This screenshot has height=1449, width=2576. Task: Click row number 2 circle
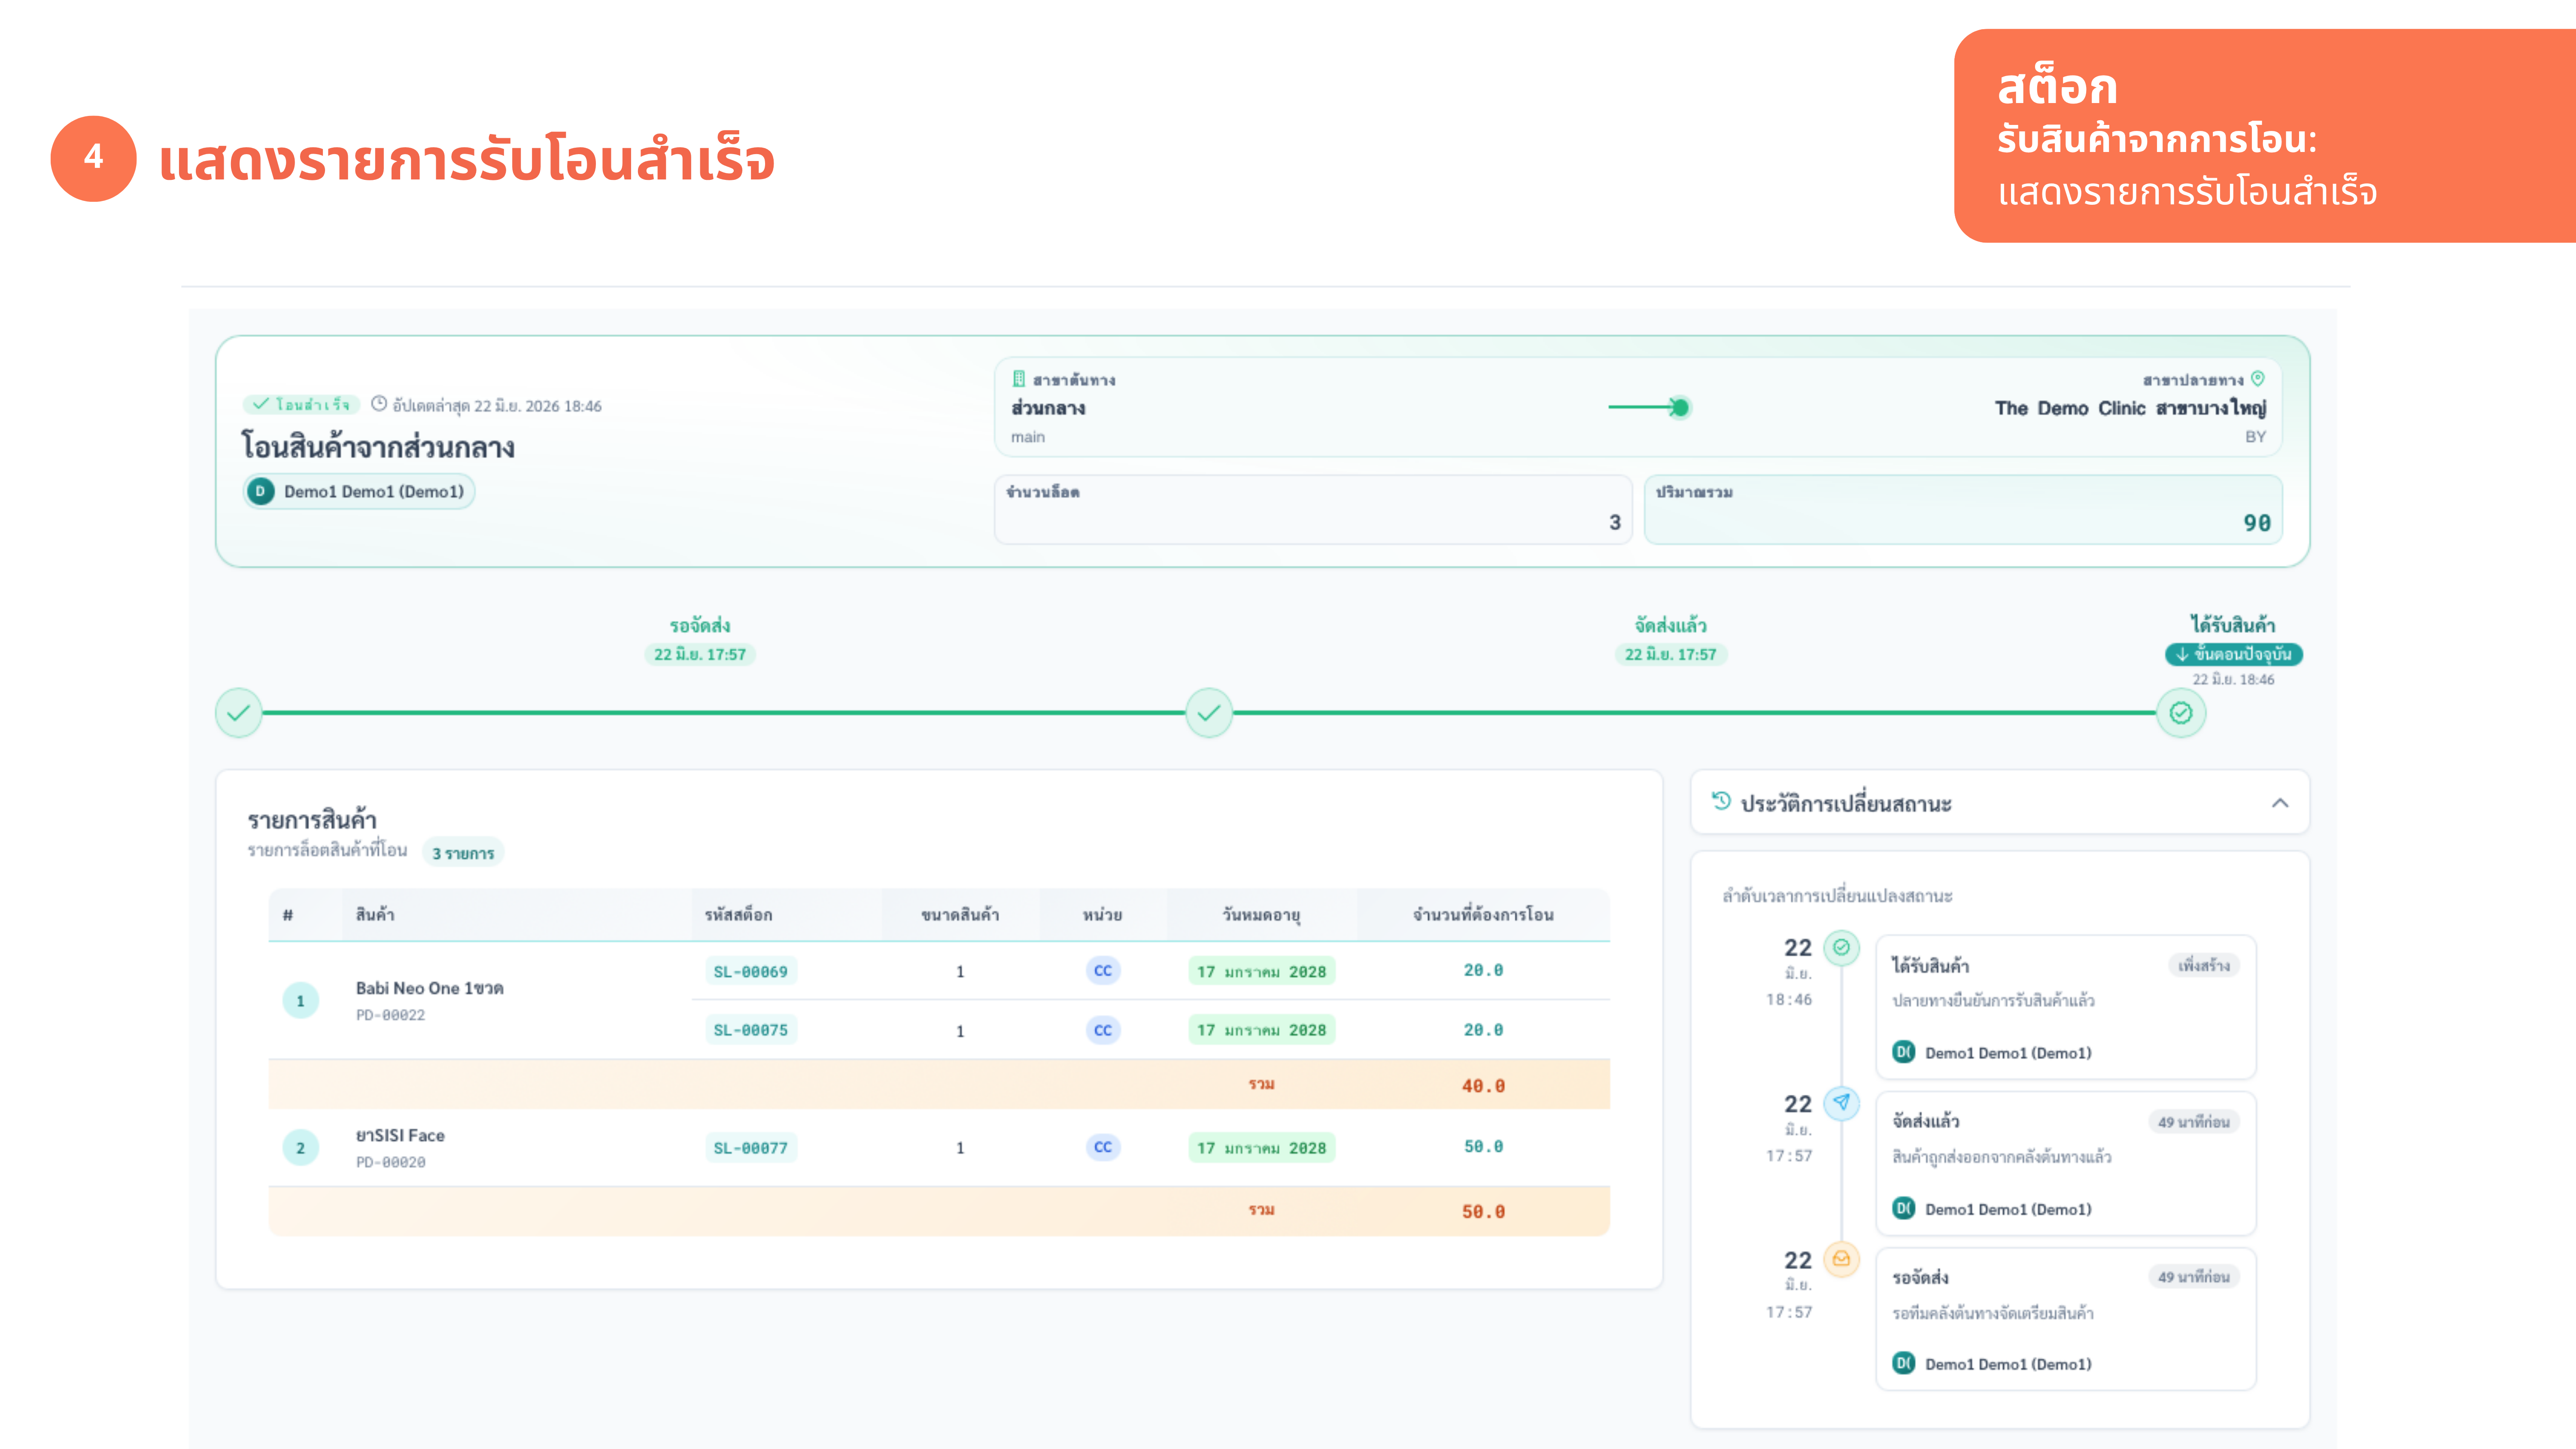click(x=300, y=1148)
